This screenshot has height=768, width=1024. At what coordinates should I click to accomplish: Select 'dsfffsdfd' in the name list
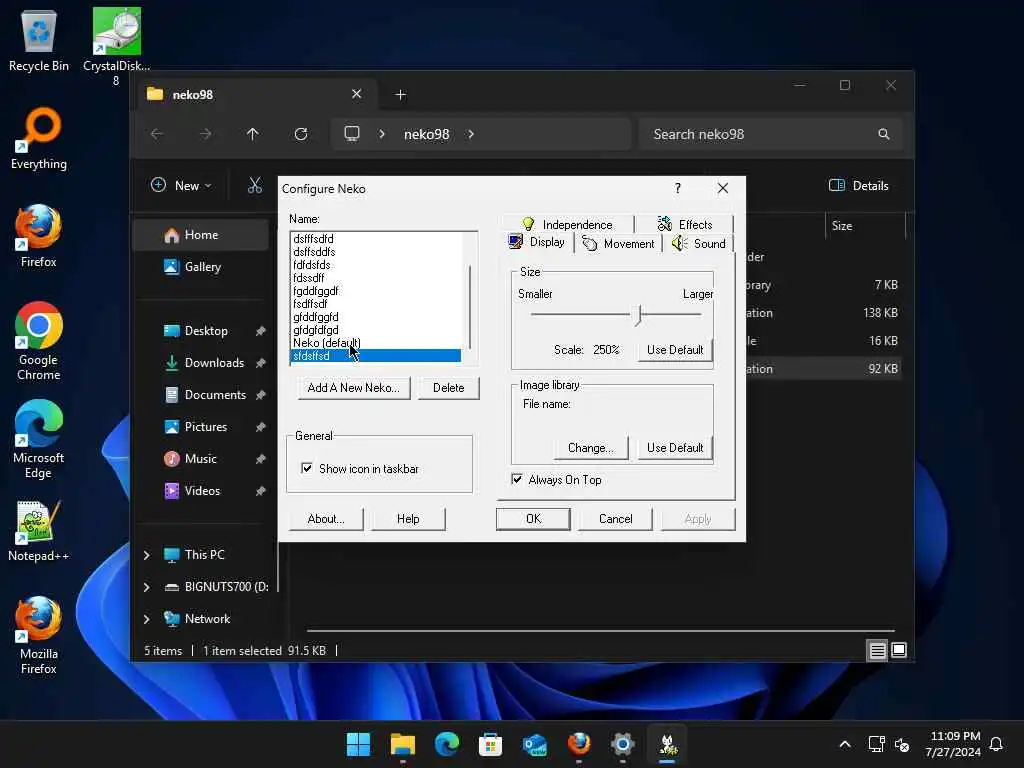[x=313, y=239]
